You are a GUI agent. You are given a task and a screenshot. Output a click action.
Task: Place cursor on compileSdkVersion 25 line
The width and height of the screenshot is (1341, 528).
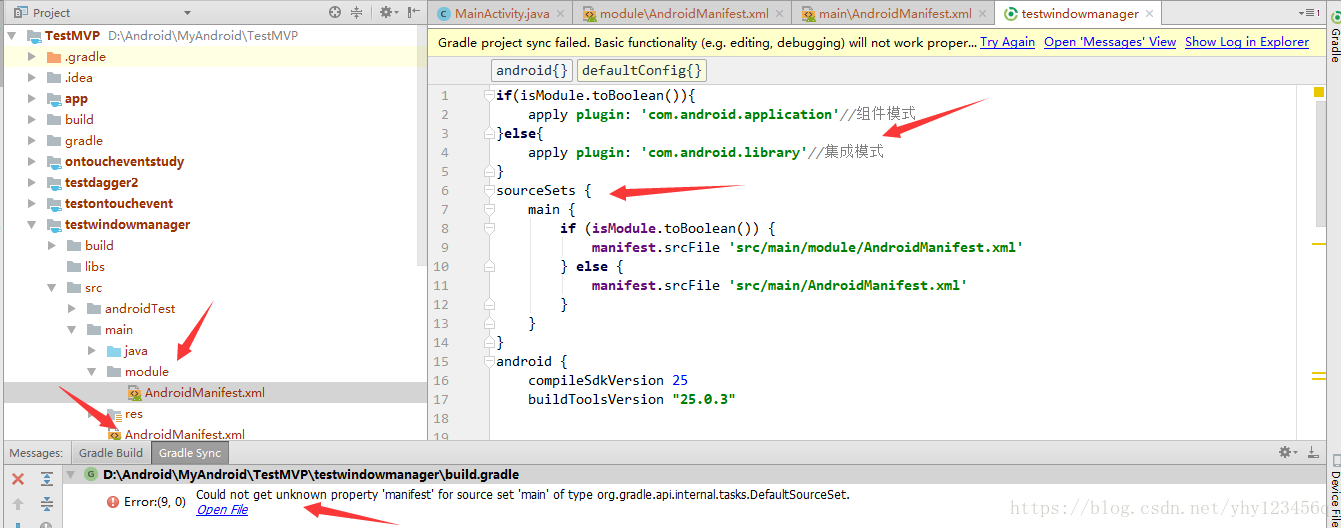608,380
